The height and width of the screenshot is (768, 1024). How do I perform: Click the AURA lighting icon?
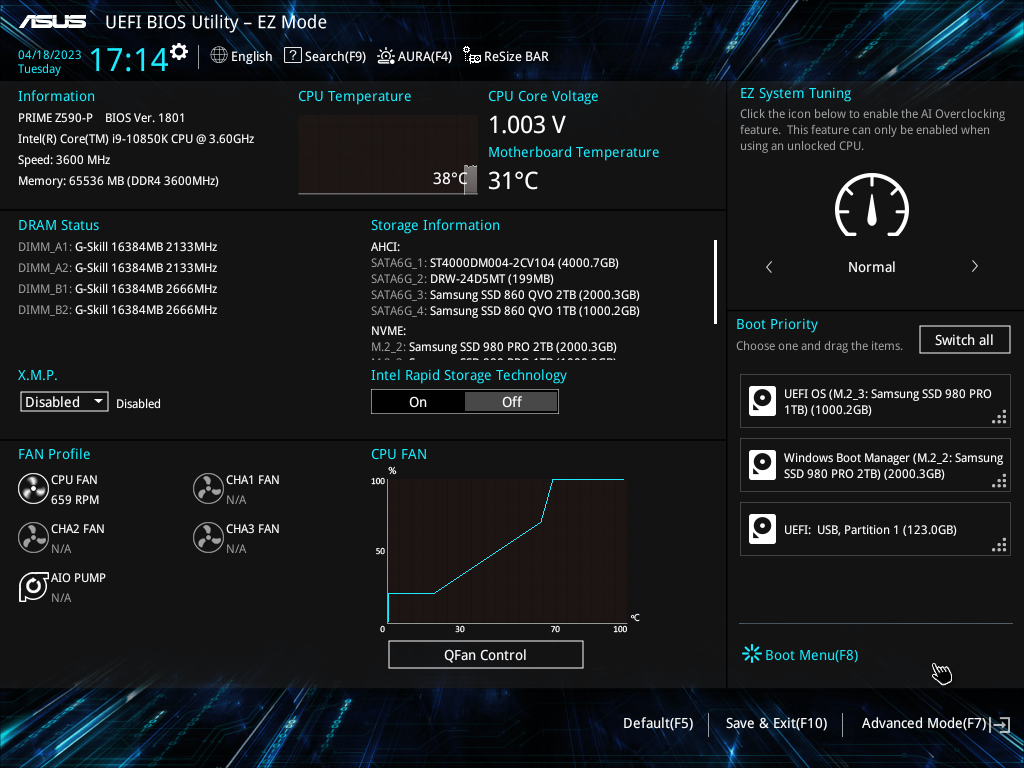[x=386, y=56]
